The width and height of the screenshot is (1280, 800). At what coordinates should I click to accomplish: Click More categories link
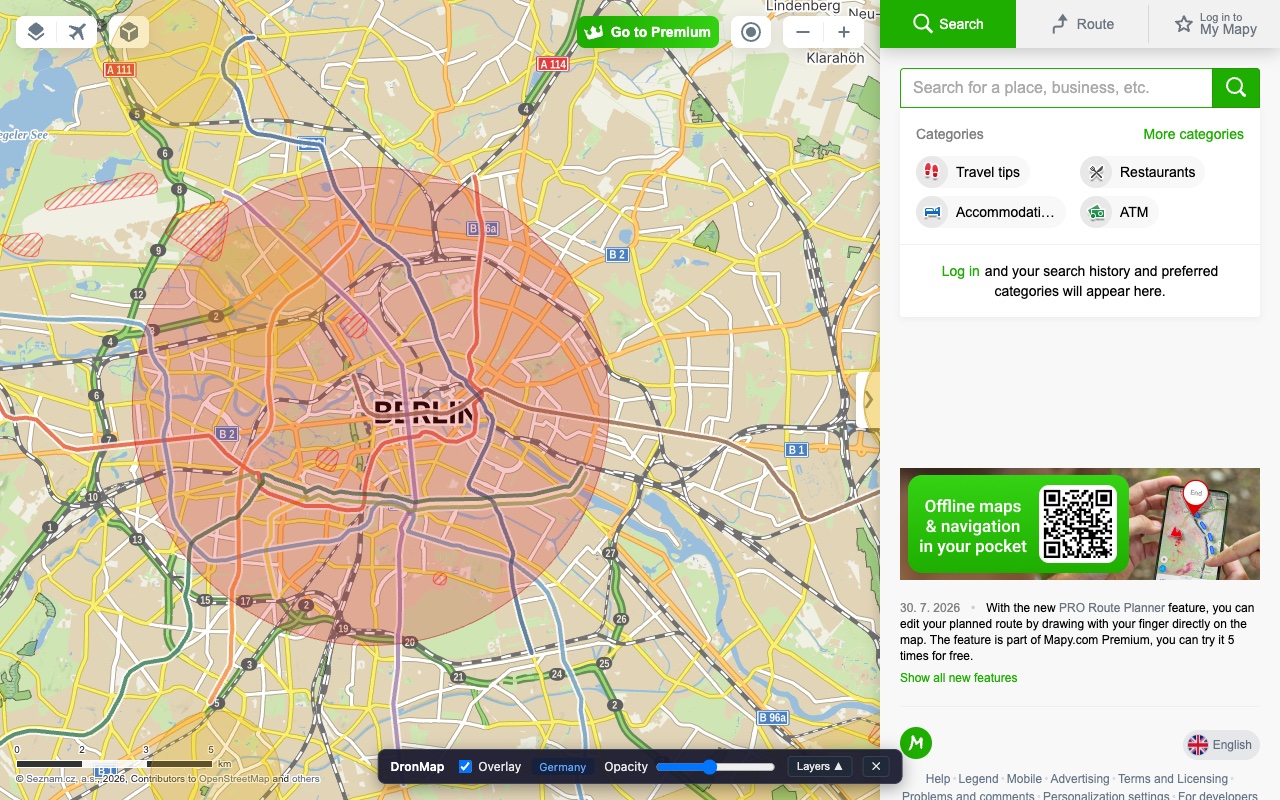pyautogui.click(x=1193, y=134)
